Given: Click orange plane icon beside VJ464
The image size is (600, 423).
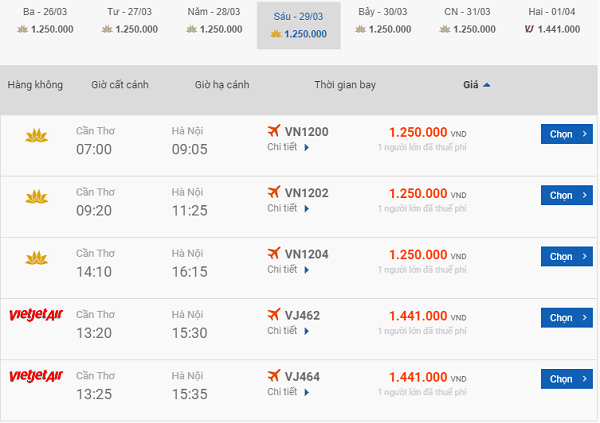Looking at the screenshot, I should (273, 376).
